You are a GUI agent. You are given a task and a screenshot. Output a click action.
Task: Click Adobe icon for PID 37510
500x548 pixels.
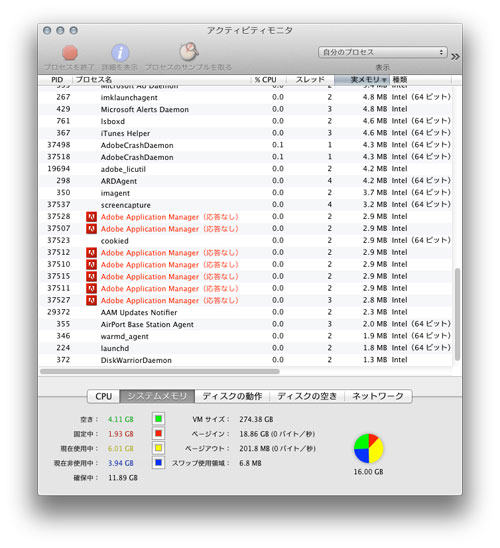tap(91, 265)
